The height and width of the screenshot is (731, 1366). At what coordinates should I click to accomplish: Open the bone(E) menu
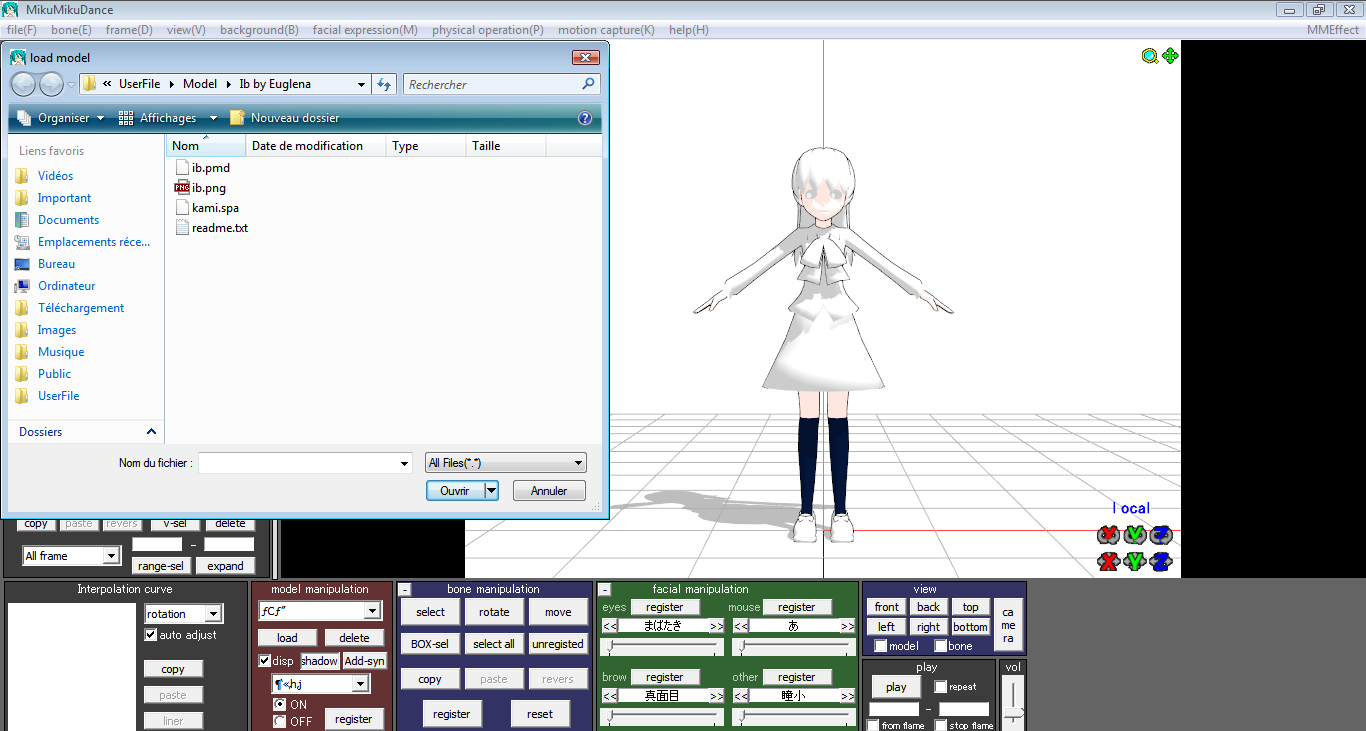tap(71, 30)
